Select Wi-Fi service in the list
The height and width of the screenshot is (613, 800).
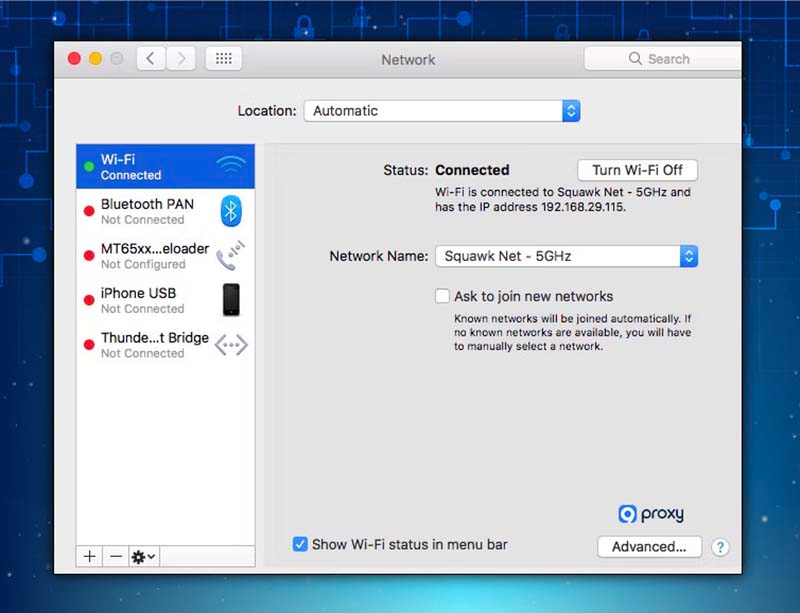coord(150,166)
